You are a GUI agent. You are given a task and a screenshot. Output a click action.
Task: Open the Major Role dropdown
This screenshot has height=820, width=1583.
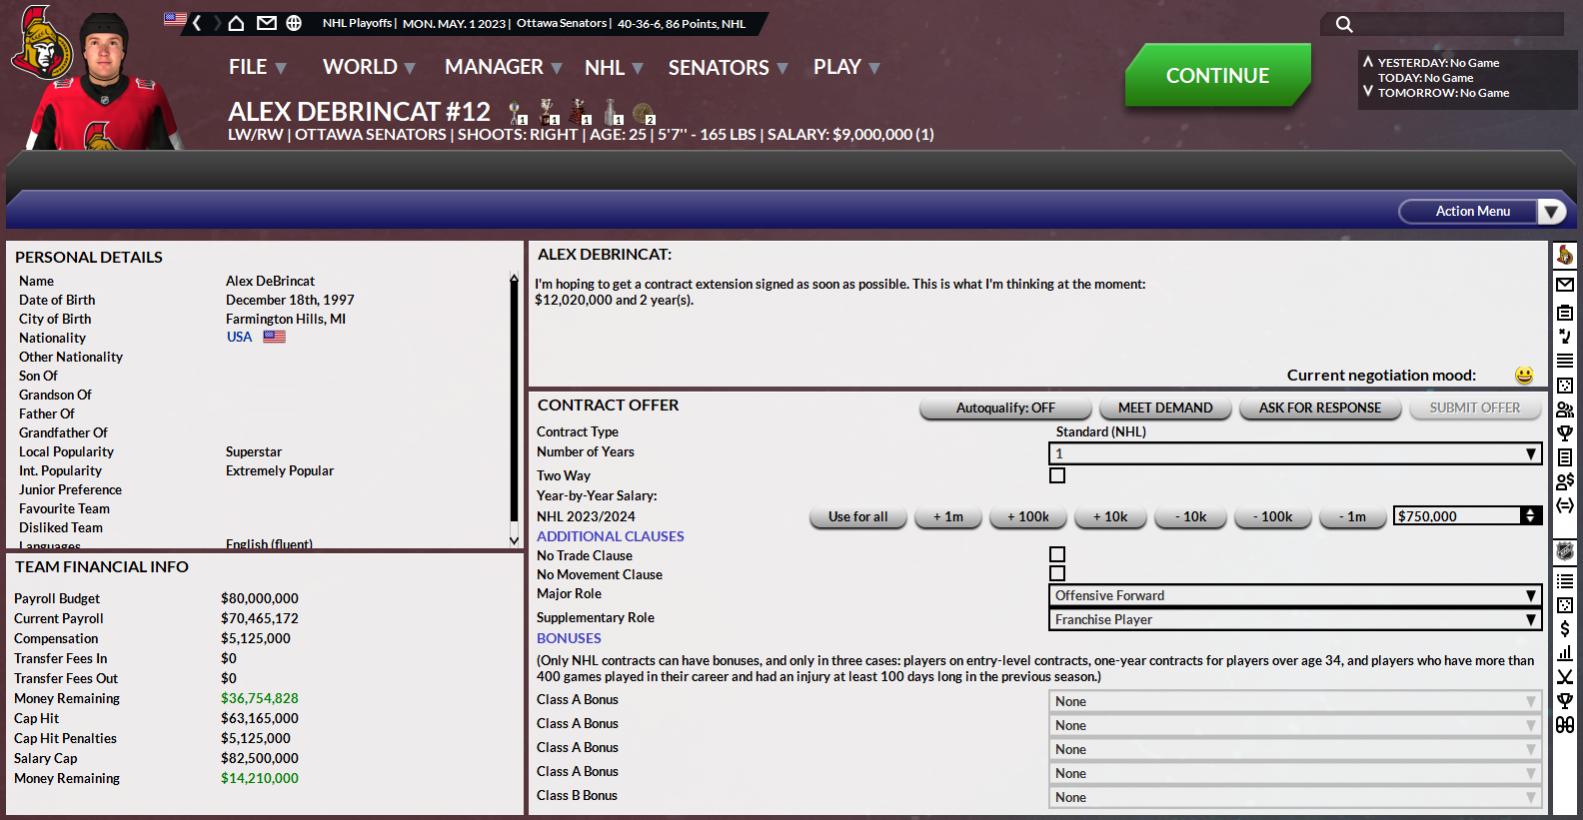[1294, 596]
